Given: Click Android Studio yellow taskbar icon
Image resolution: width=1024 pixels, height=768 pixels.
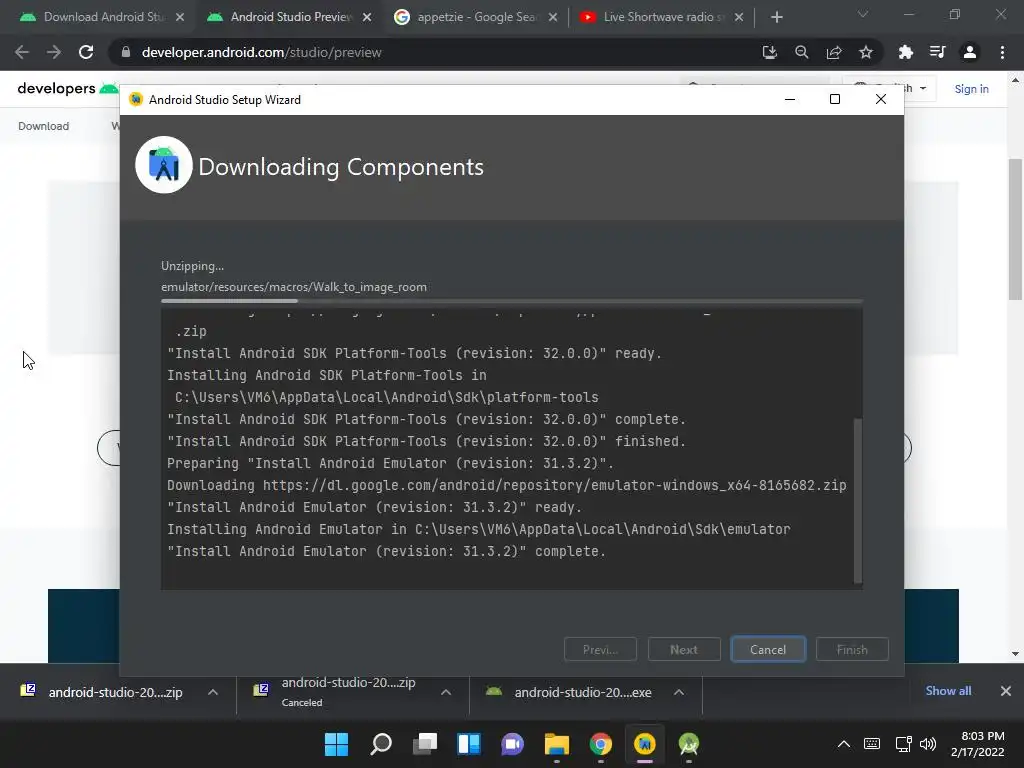Looking at the screenshot, I should click(x=645, y=744).
